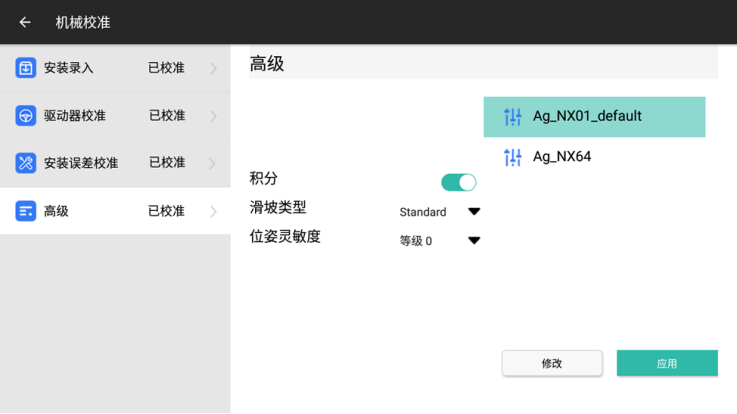
Task: Click the back arrow in header
Action: pyautogui.click(x=25, y=22)
